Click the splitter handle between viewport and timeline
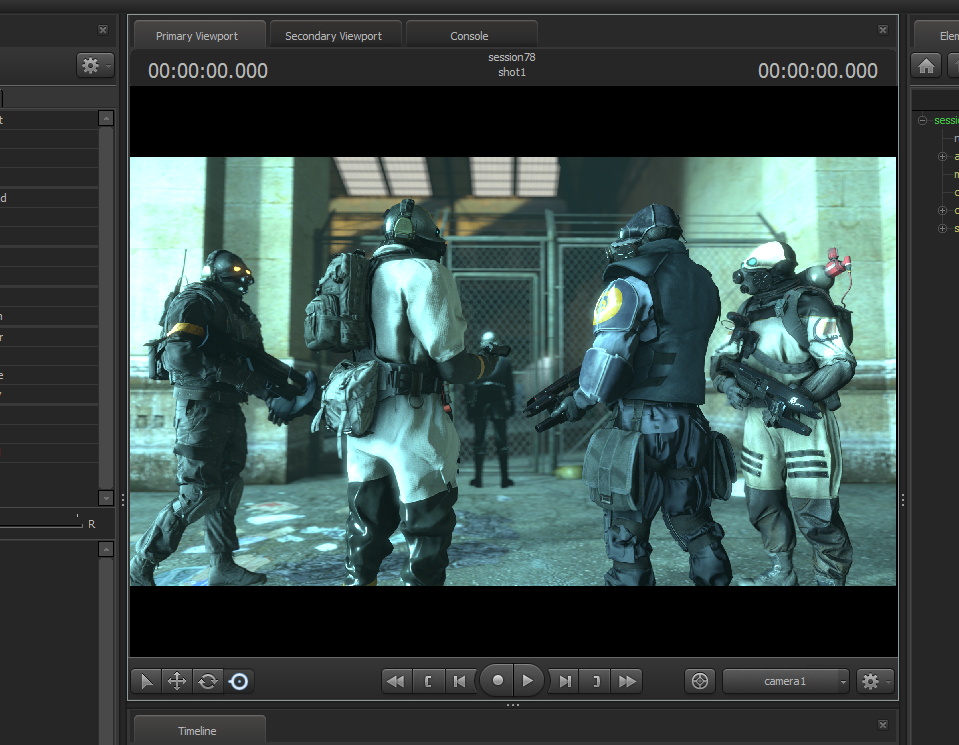The height and width of the screenshot is (745, 959). tap(513, 705)
